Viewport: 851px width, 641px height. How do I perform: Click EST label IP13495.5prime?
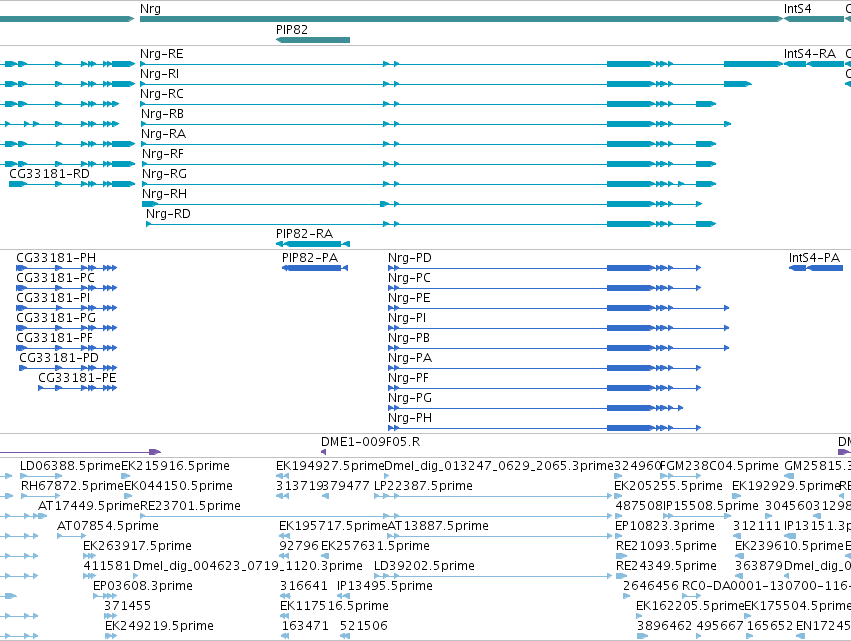click(x=385, y=586)
